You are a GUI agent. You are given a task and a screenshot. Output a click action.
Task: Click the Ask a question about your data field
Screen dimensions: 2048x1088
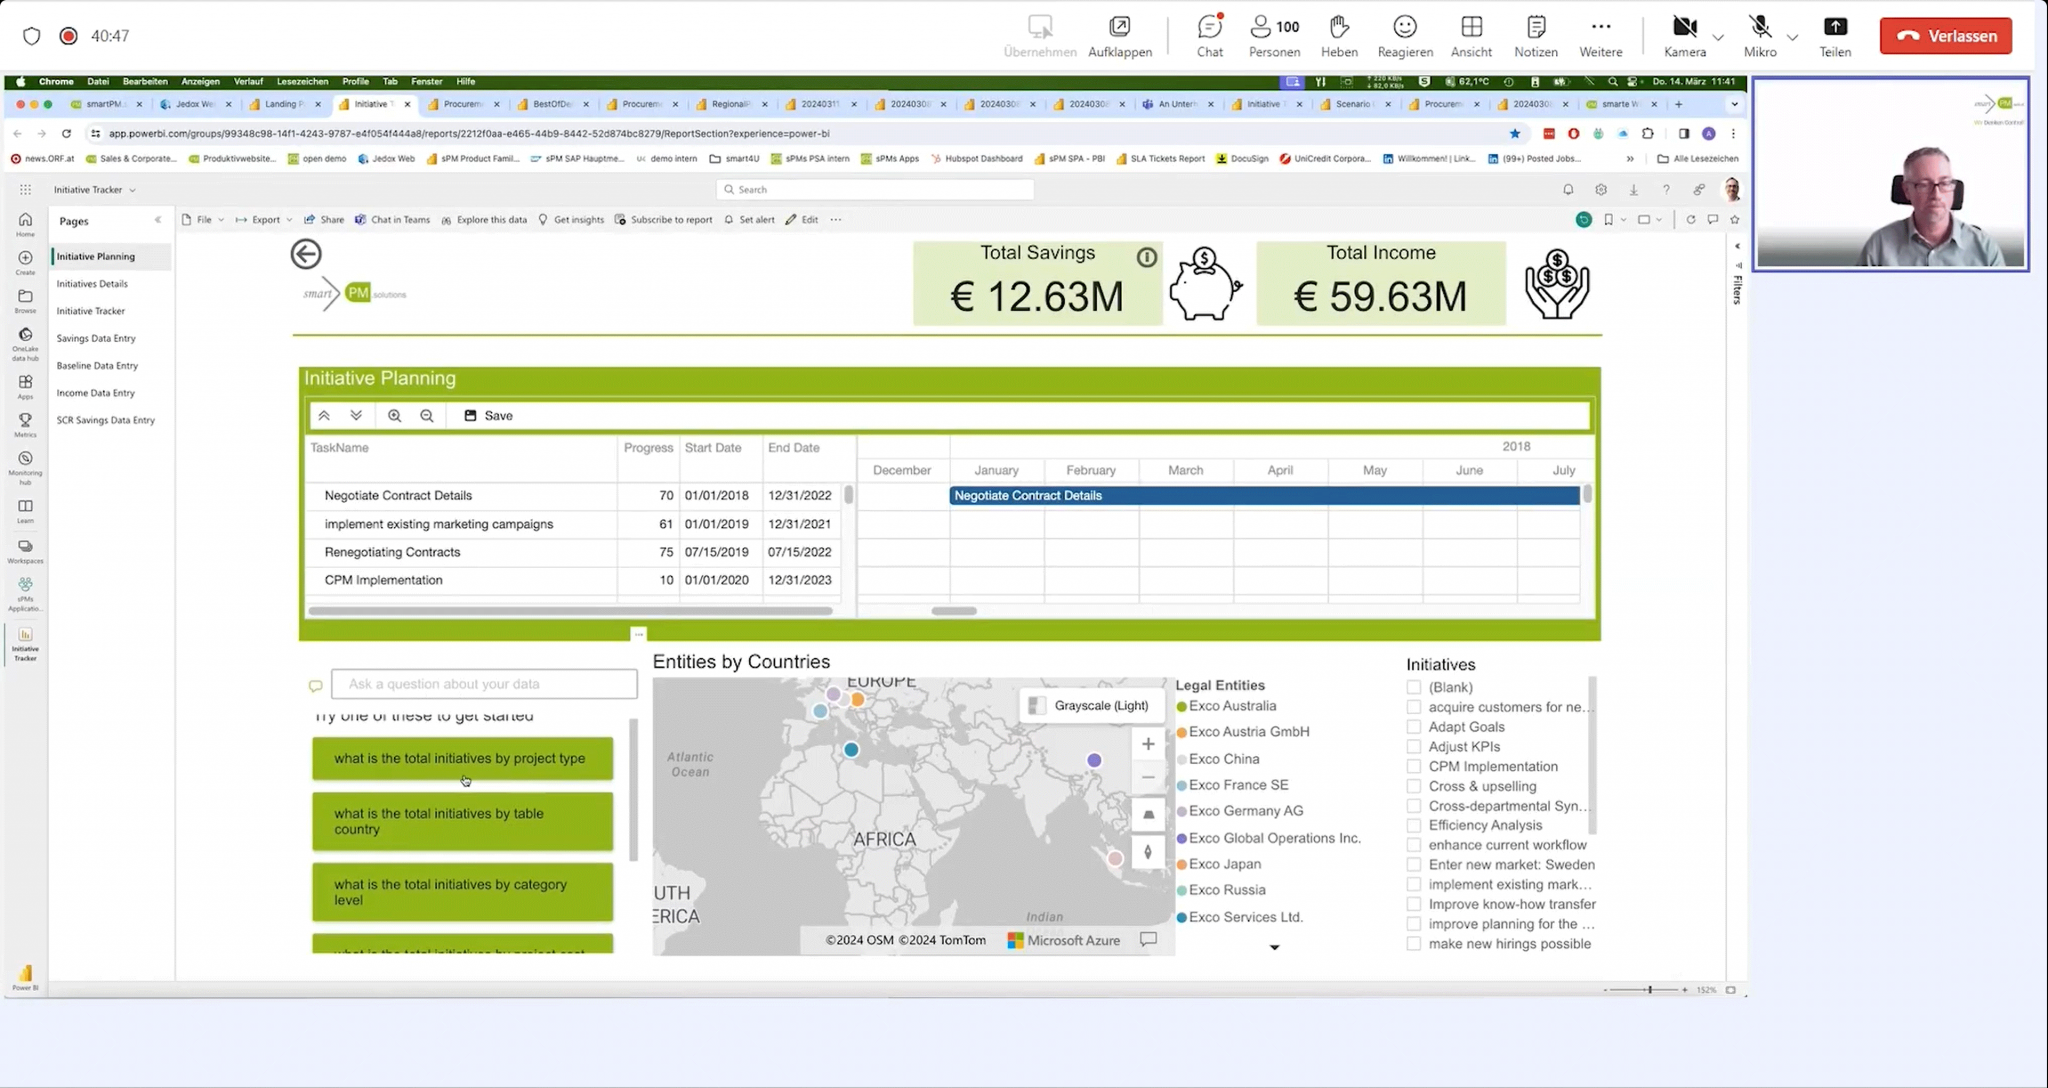tap(484, 684)
